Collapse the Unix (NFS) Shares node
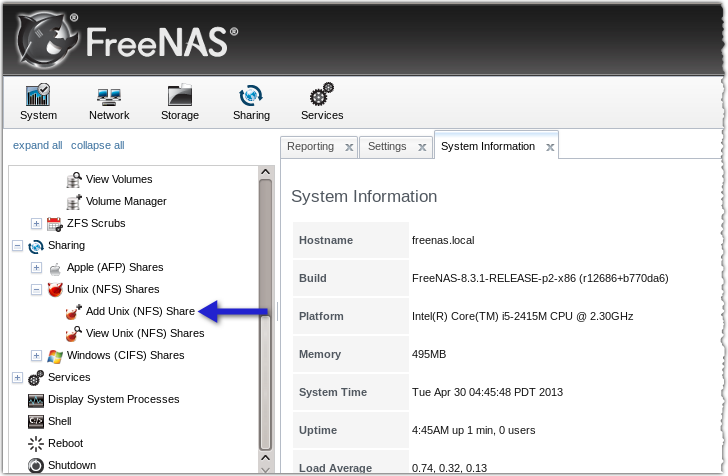728x476 pixels. pyautogui.click(x=36, y=290)
